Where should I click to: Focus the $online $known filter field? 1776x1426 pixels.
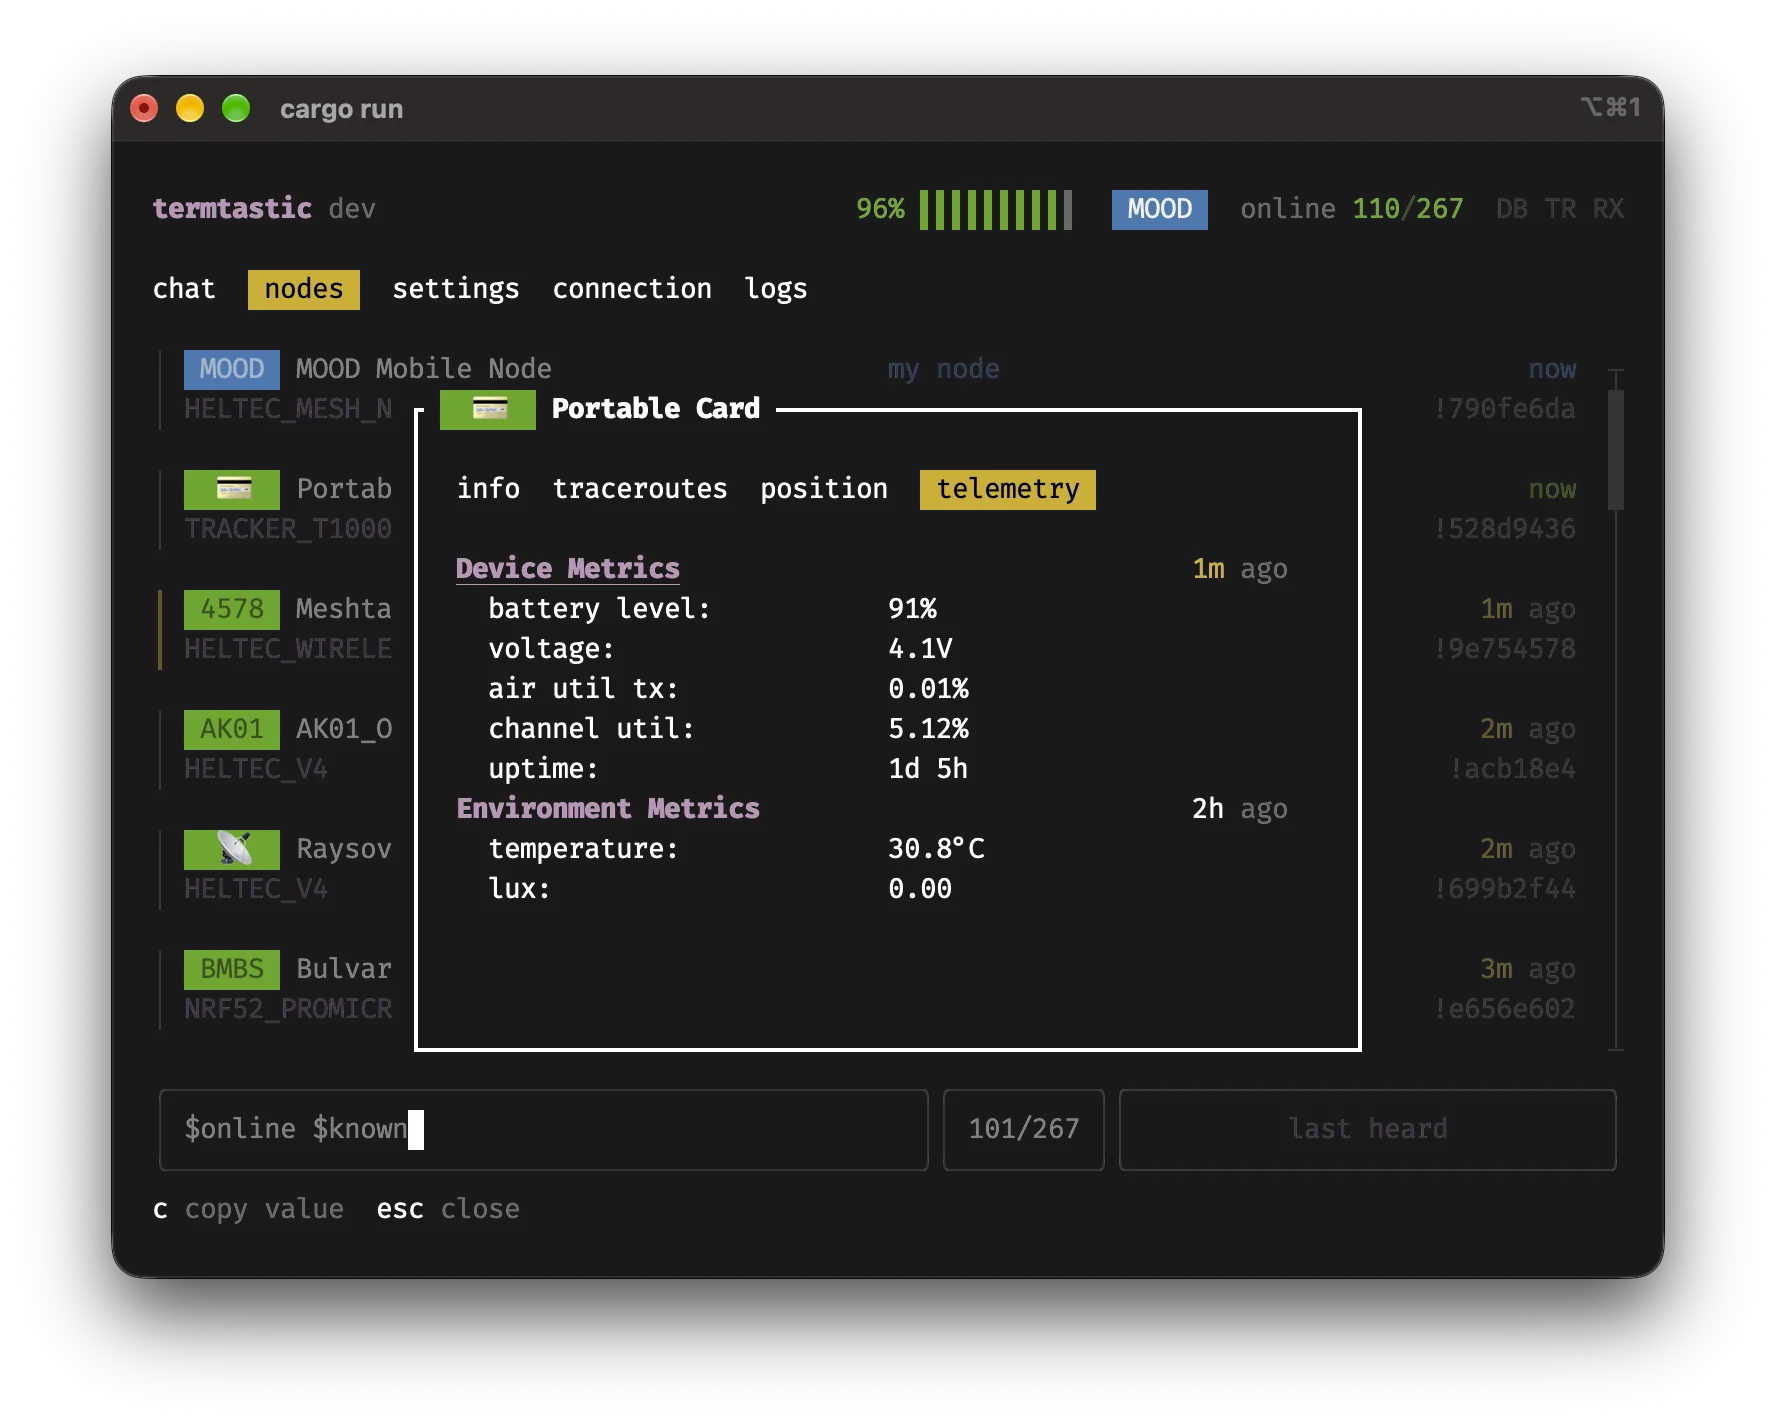pos(544,1130)
